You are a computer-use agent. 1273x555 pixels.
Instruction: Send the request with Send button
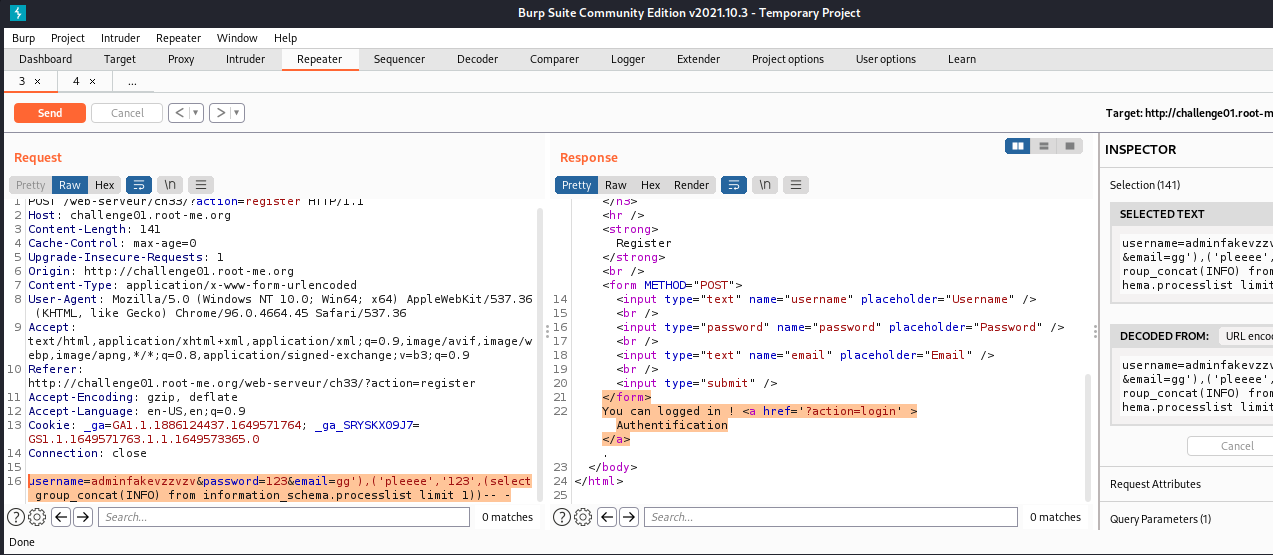coord(50,113)
